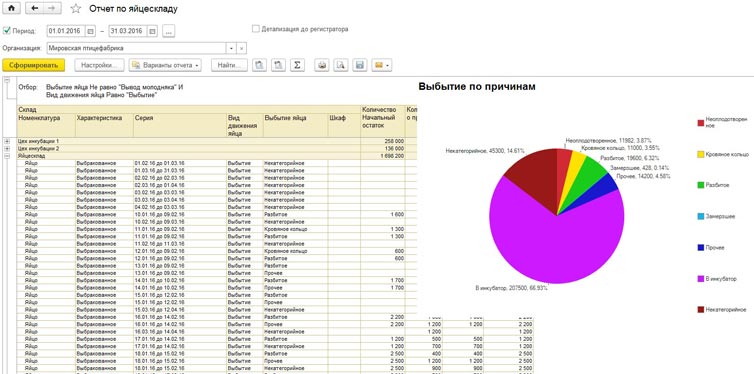Collapse the Яйцесклад group
The image size is (754, 374).
pyautogui.click(x=7, y=156)
